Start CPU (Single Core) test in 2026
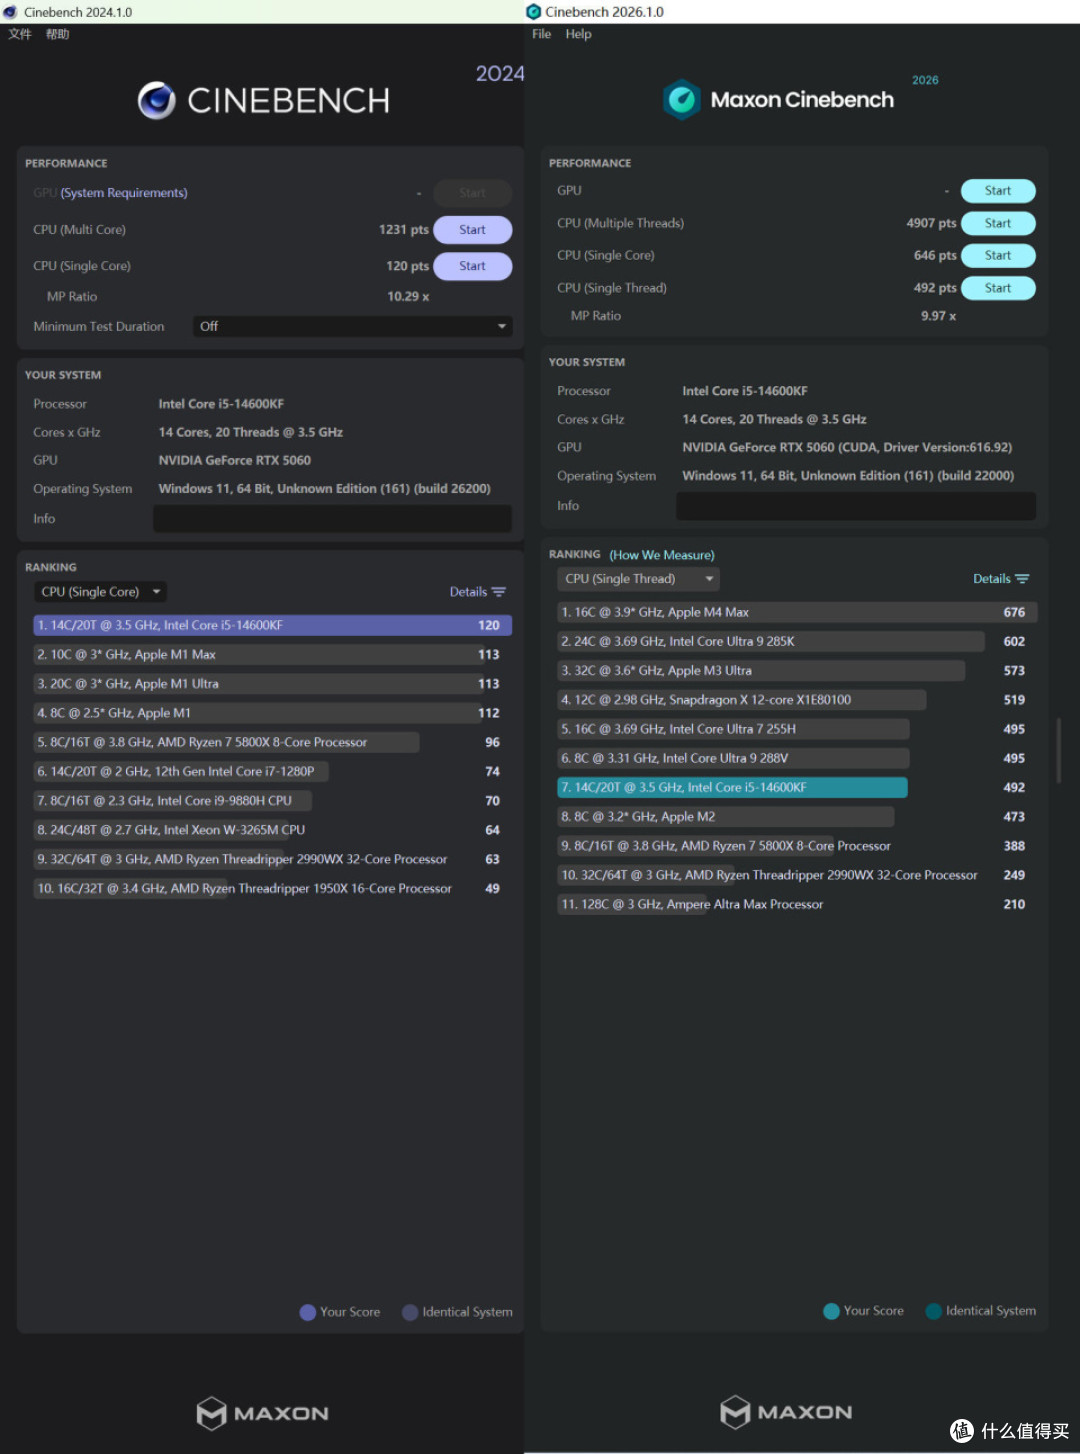Image resolution: width=1080 pixels, height=1454 pixels. coord(998,256)
